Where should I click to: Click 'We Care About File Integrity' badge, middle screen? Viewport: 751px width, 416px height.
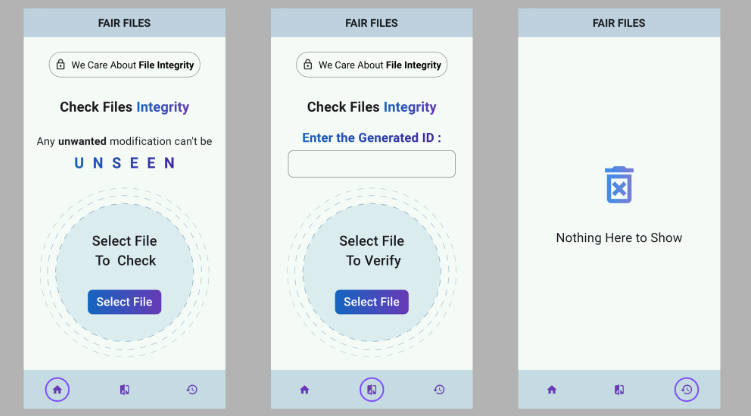point(372,65)
